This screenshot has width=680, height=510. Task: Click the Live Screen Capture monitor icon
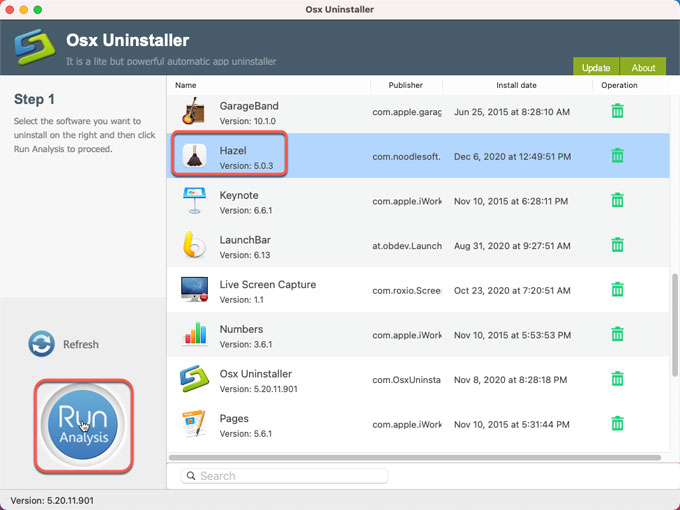point(194,289)
